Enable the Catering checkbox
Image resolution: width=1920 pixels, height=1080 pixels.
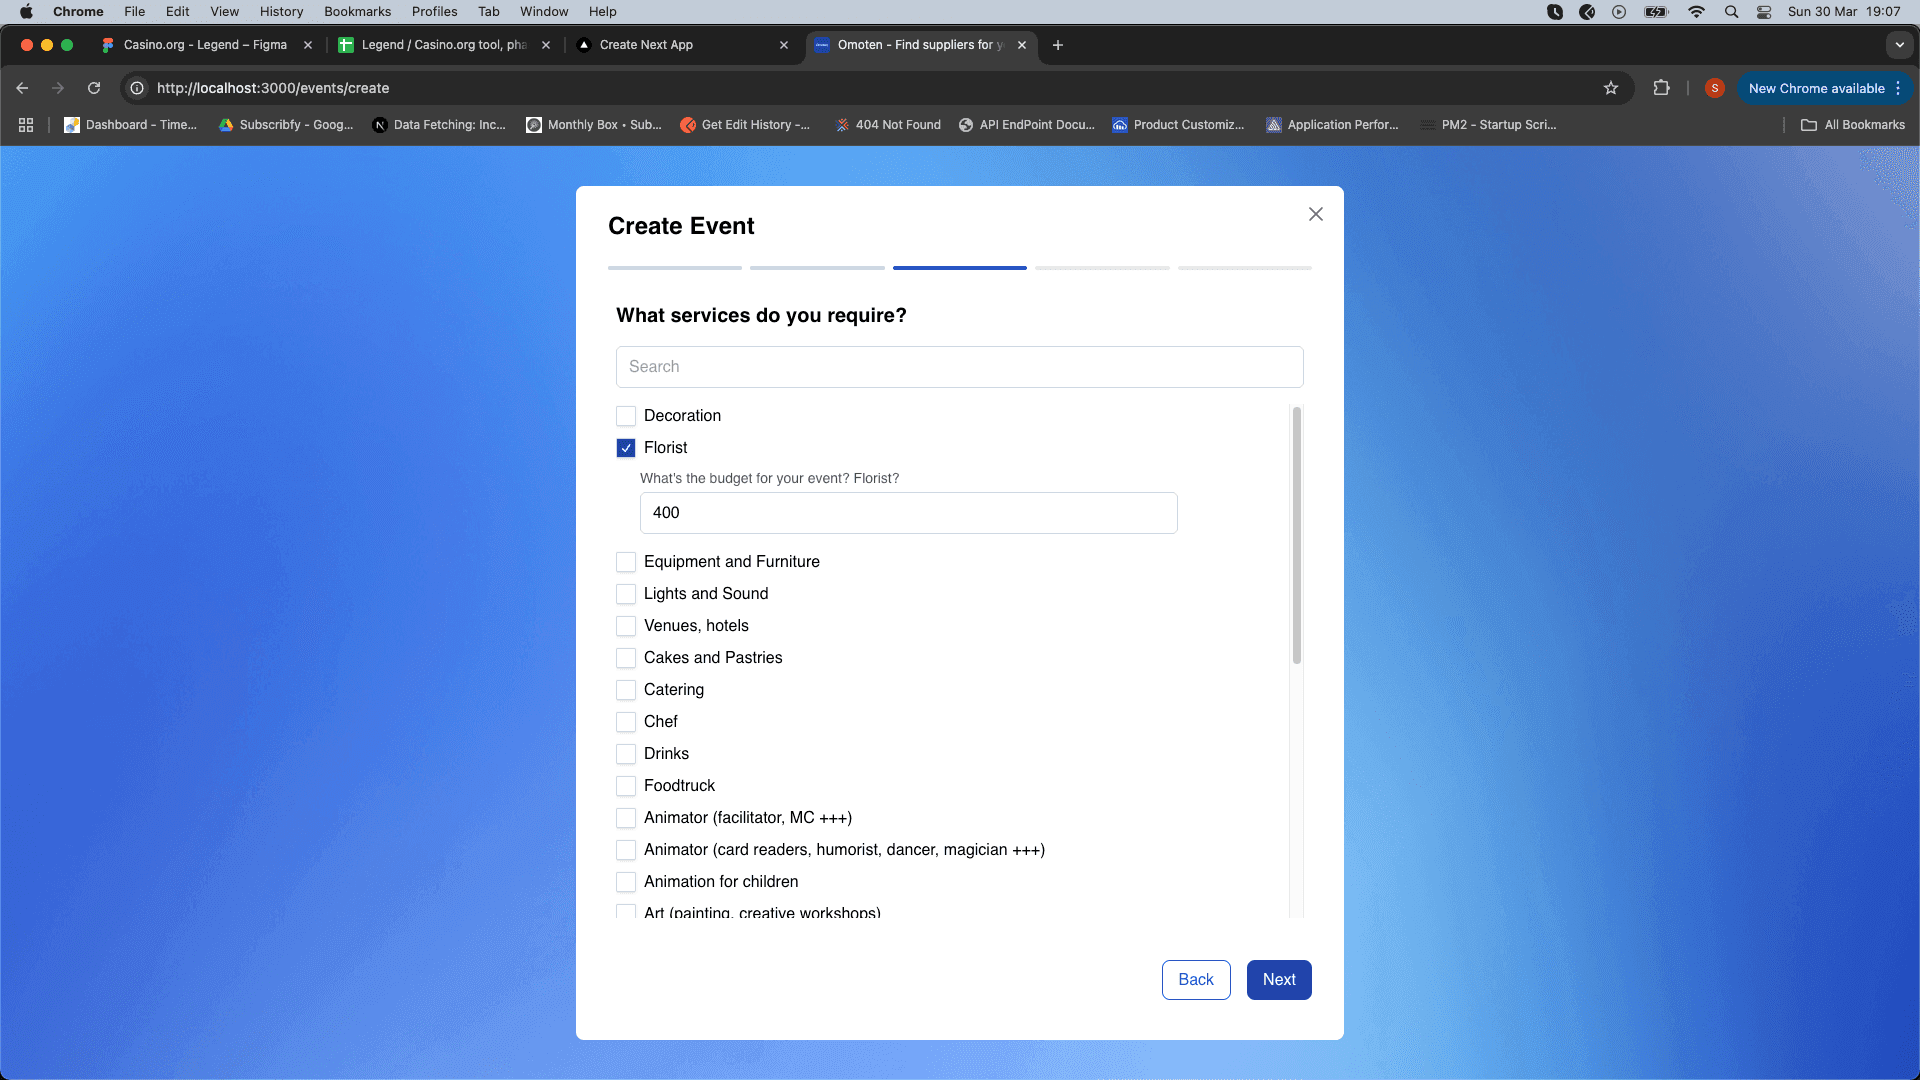click(626, 690)
